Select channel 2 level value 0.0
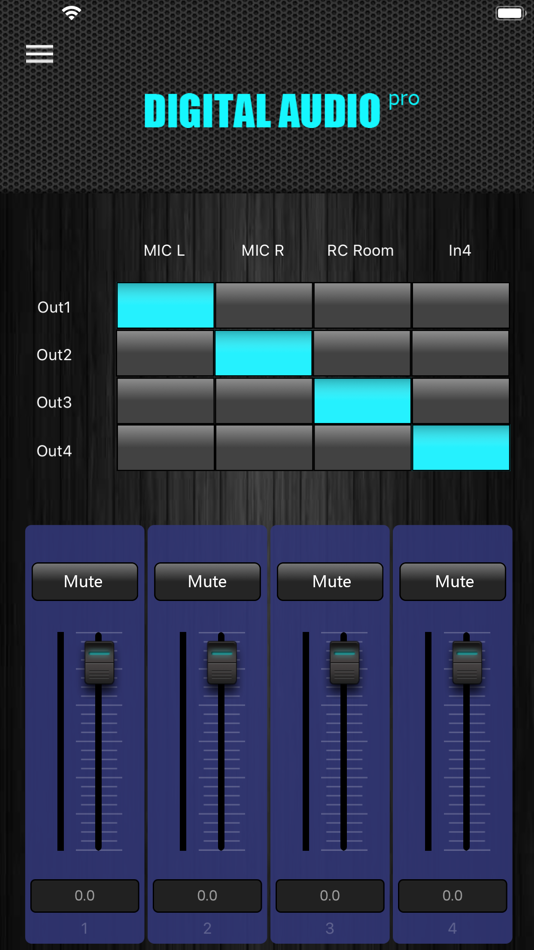 (x=207, y=896)
